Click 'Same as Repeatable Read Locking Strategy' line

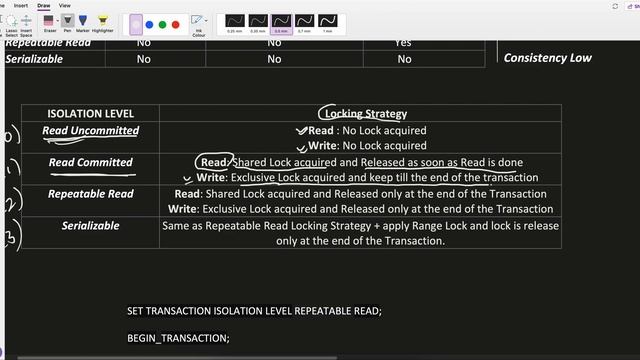click(360, 226)
